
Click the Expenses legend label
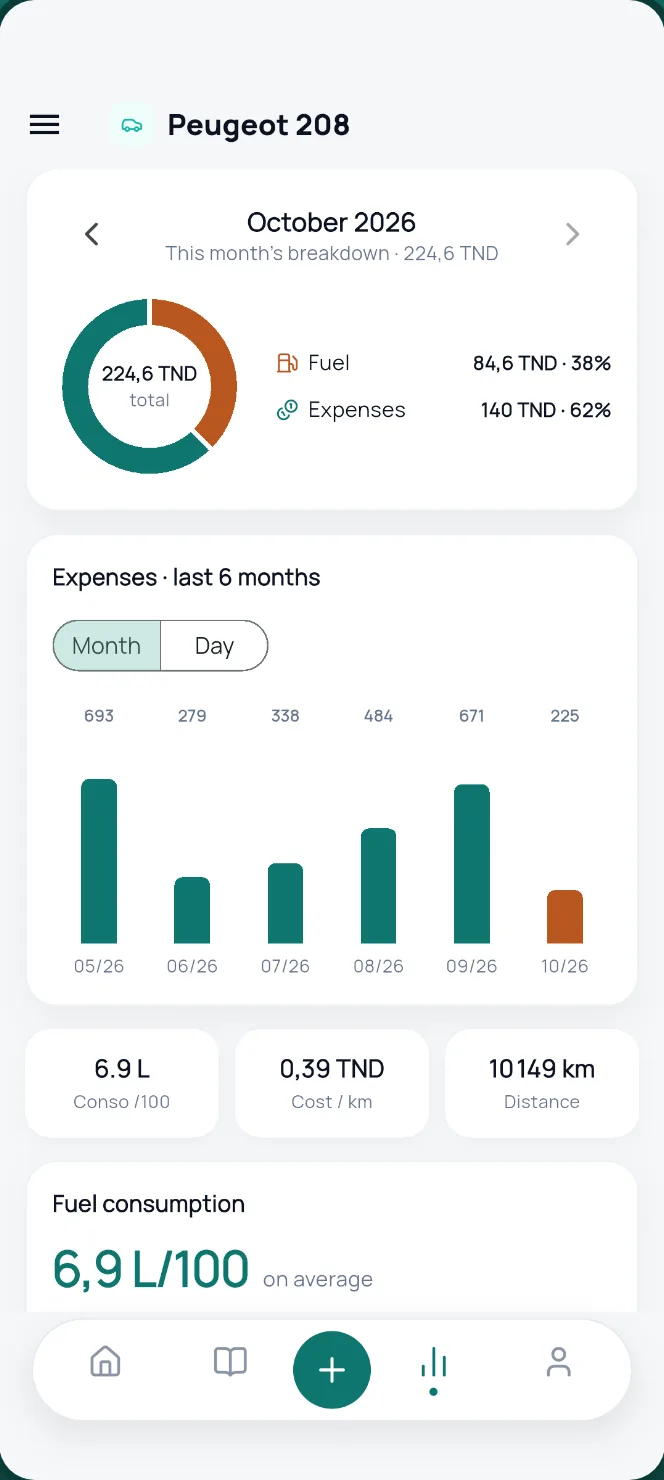[357, 410]
